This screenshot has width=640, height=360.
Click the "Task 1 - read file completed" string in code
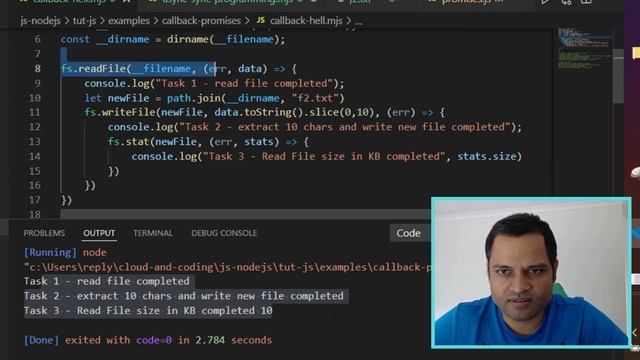click(x=244, y=83)
